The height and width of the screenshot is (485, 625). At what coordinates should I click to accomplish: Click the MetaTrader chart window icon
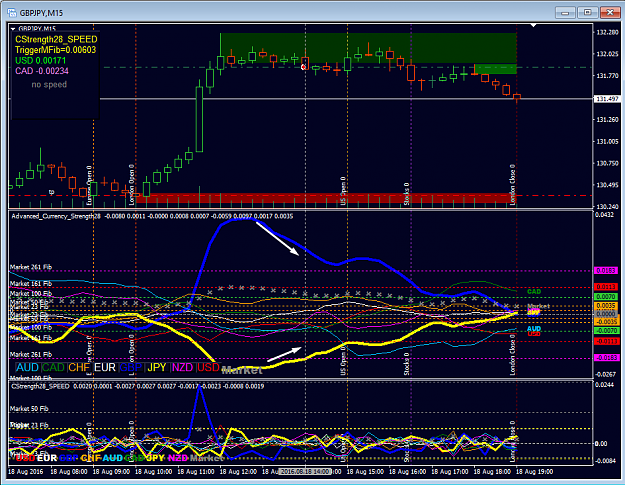pyautogui.click(x=11, y=12)
